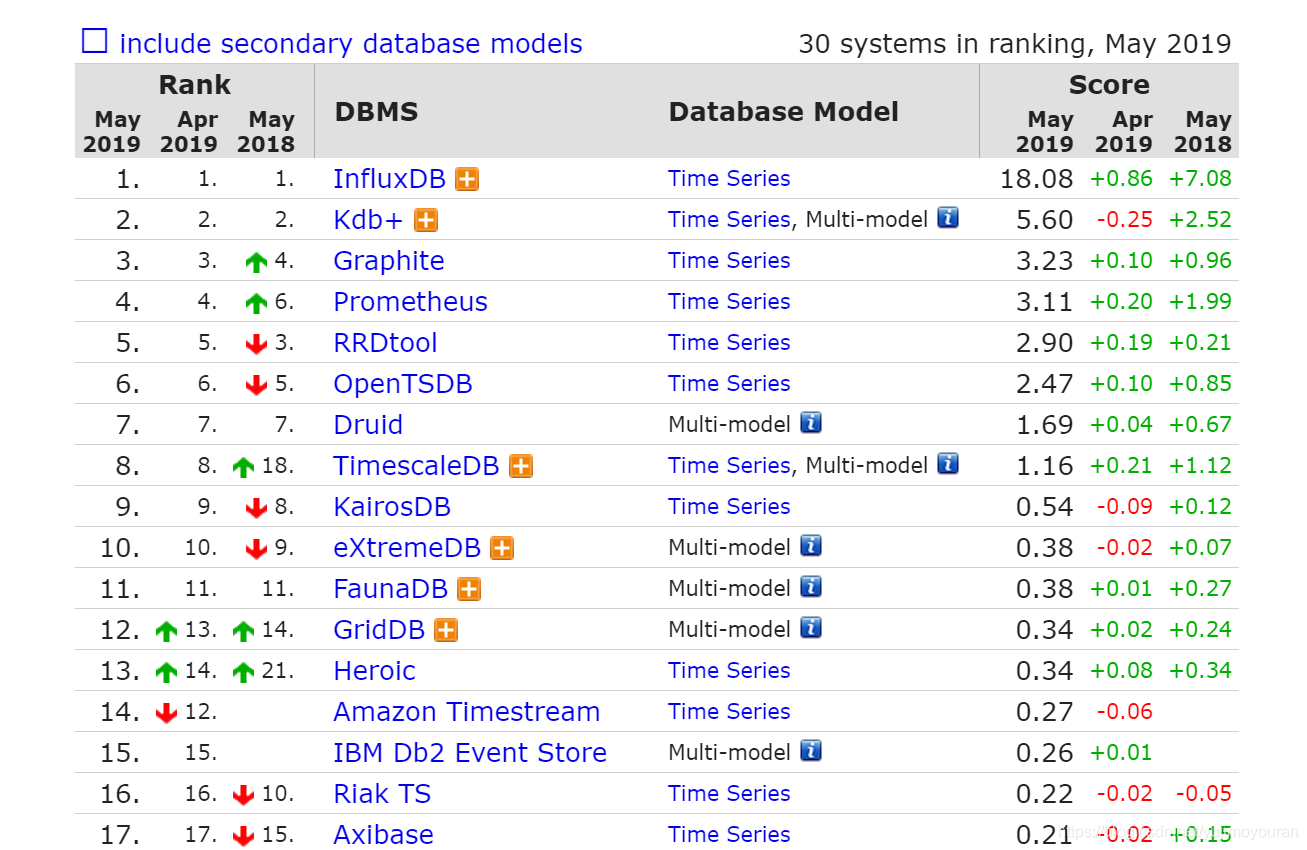Click Time Series link in Graphite row
Viewport: 1307px width, 850px height.
pyautogui.click(x=729, y=261)
